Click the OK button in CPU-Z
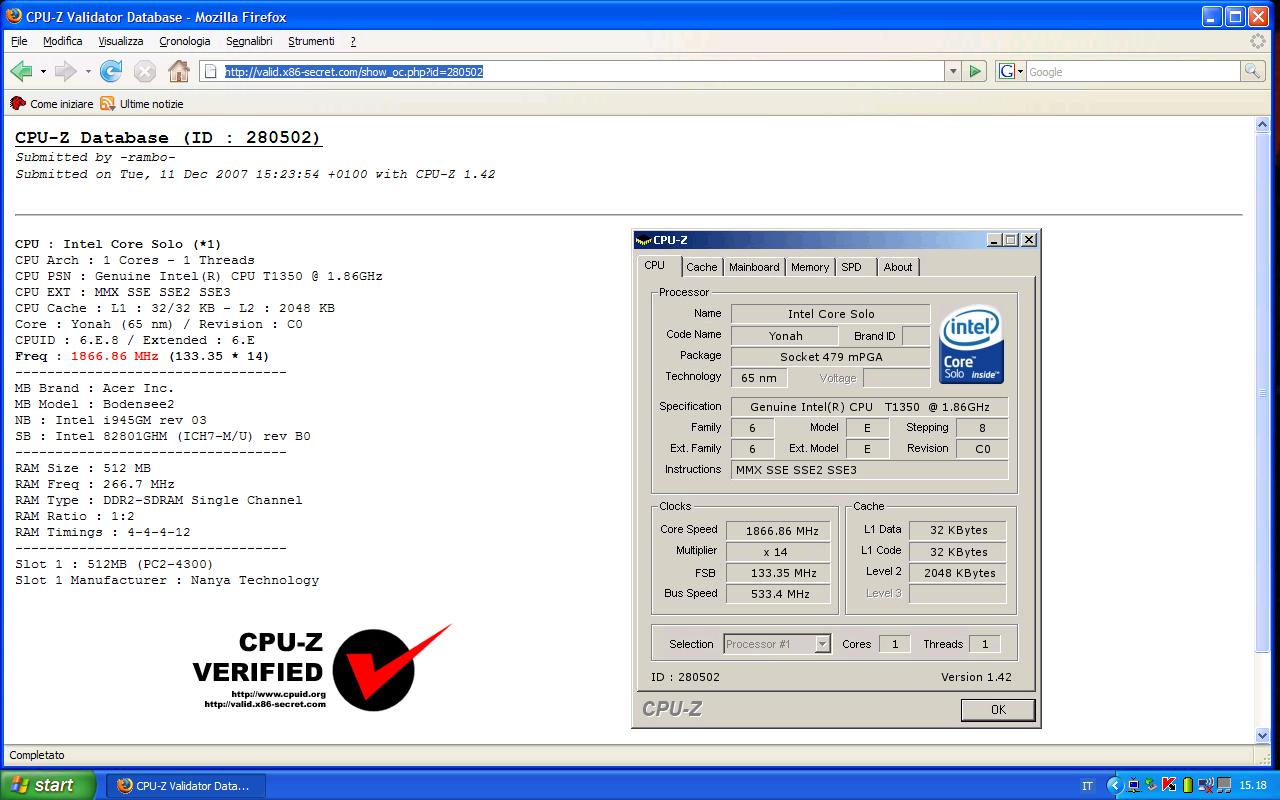This screenshot has height=800, width=1280. pyautogui.click(x=998, y=709)
